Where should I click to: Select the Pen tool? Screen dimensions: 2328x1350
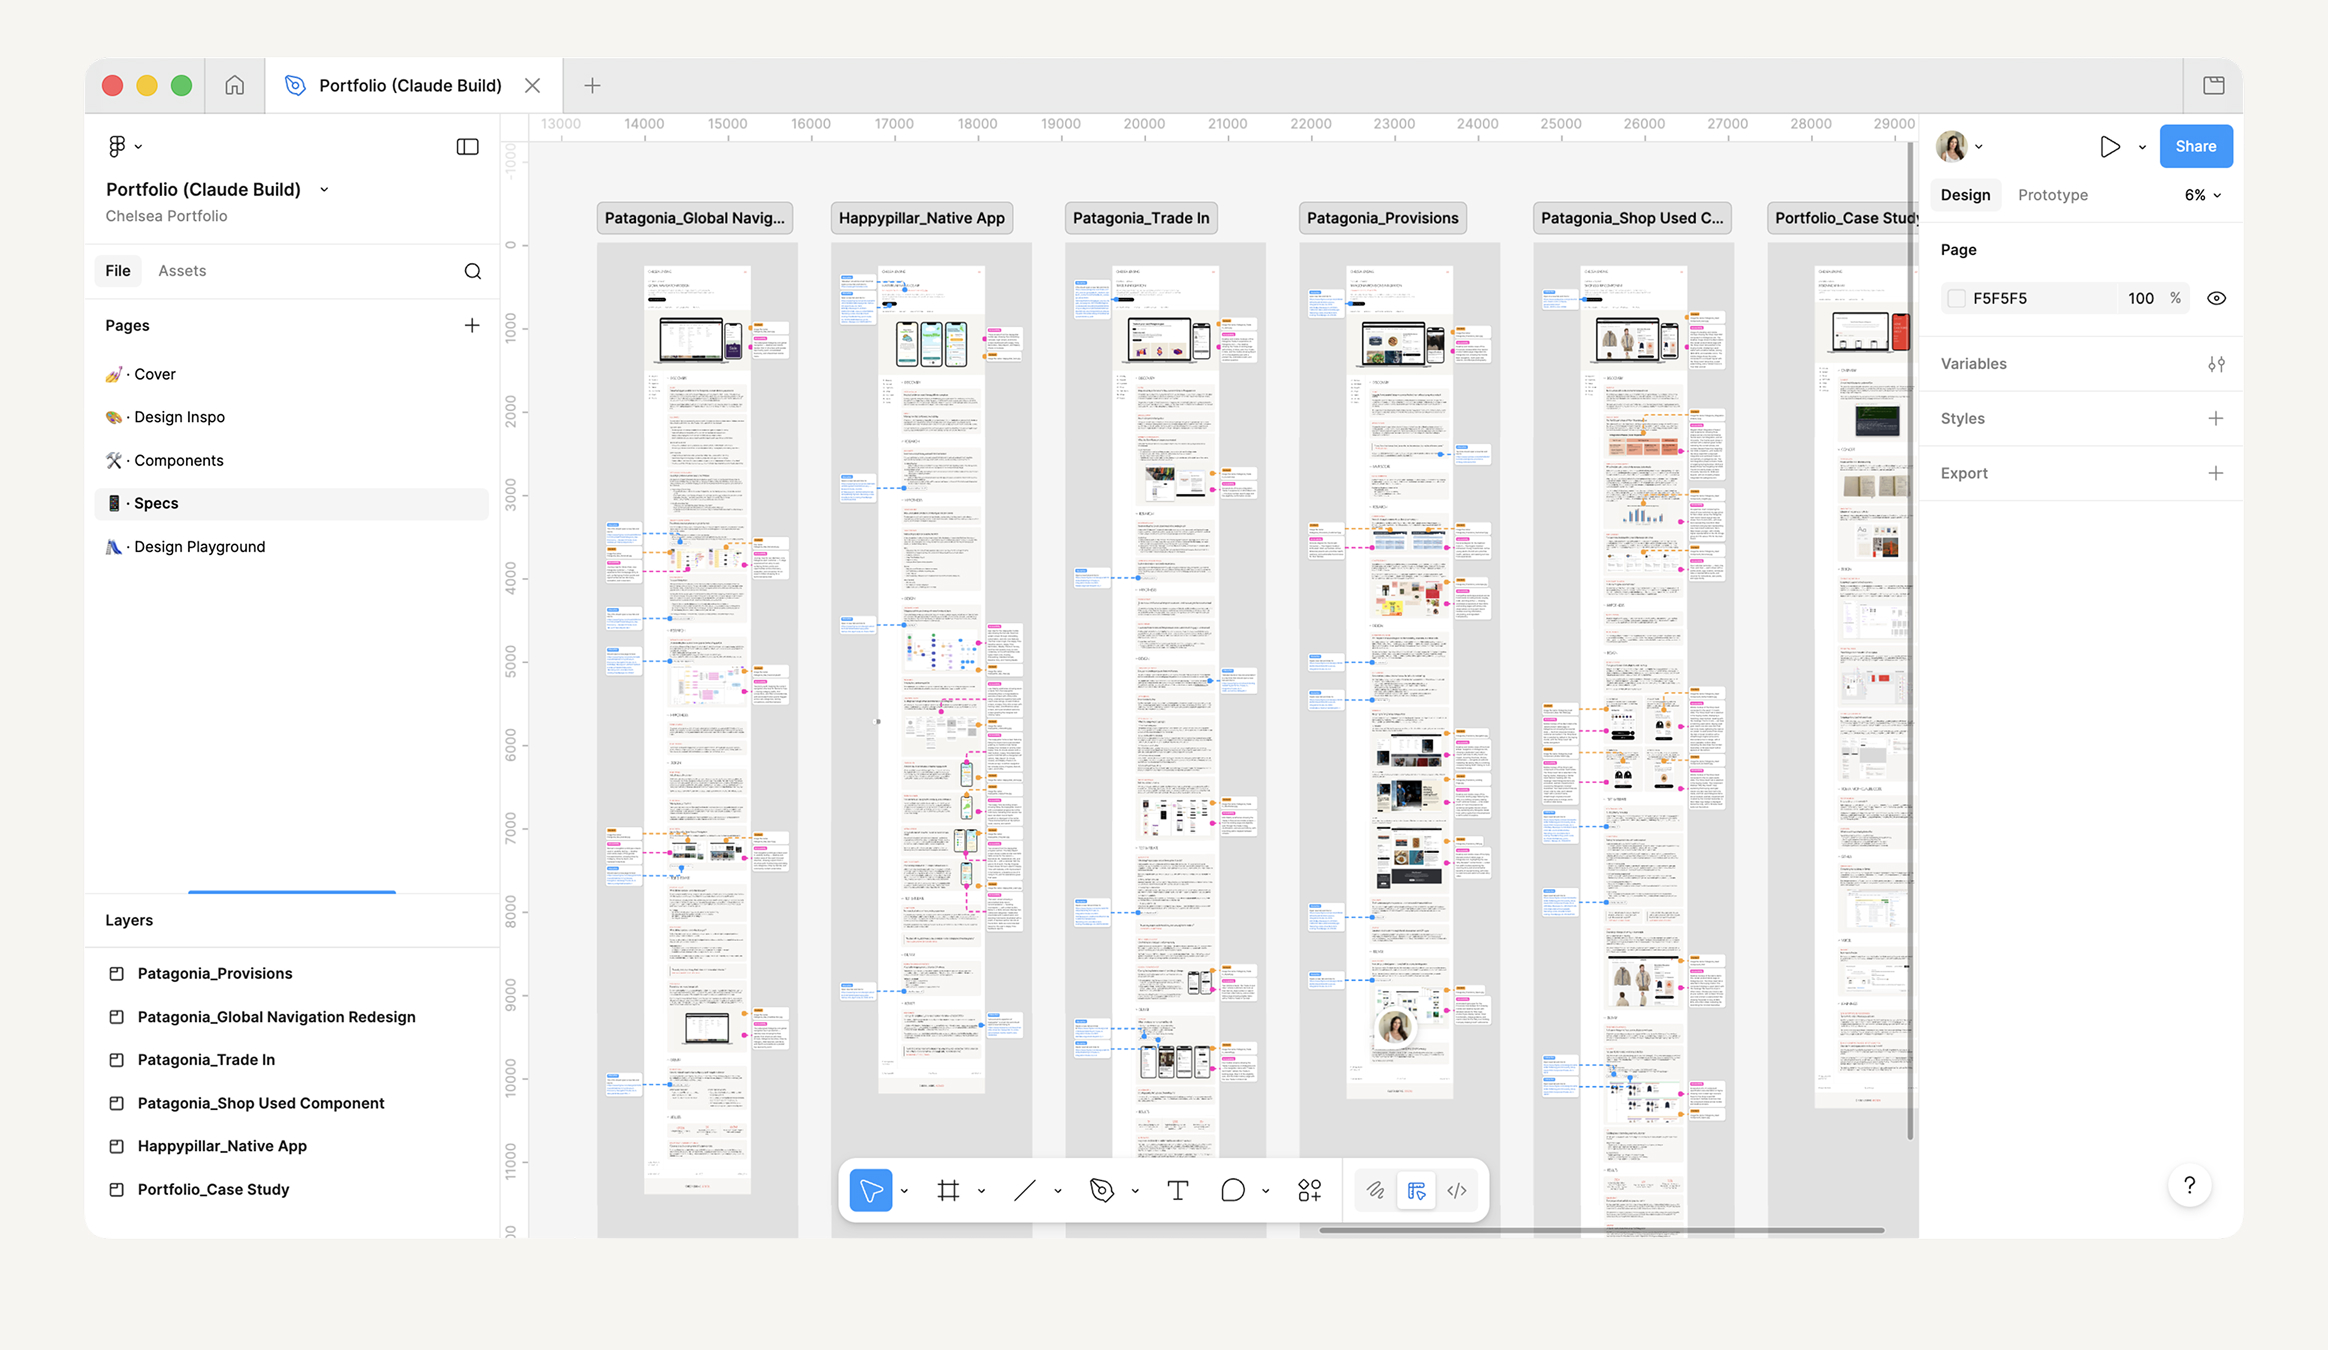coord(1101,1190)
